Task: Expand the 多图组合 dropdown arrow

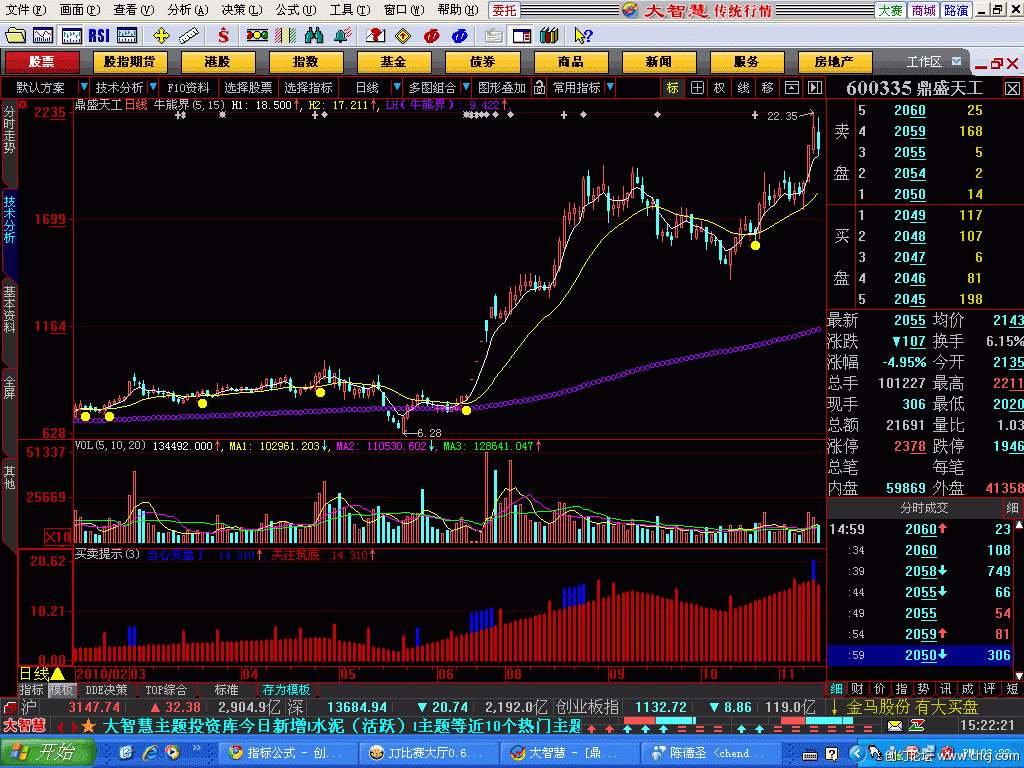Action: tap(466, 88)
